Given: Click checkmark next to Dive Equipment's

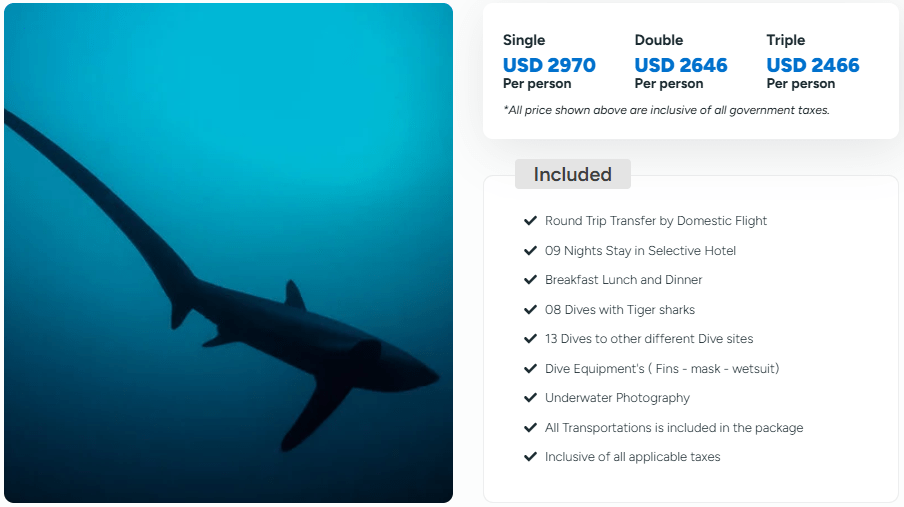Looking at the screenshot, I should click(x=530, y=368).
